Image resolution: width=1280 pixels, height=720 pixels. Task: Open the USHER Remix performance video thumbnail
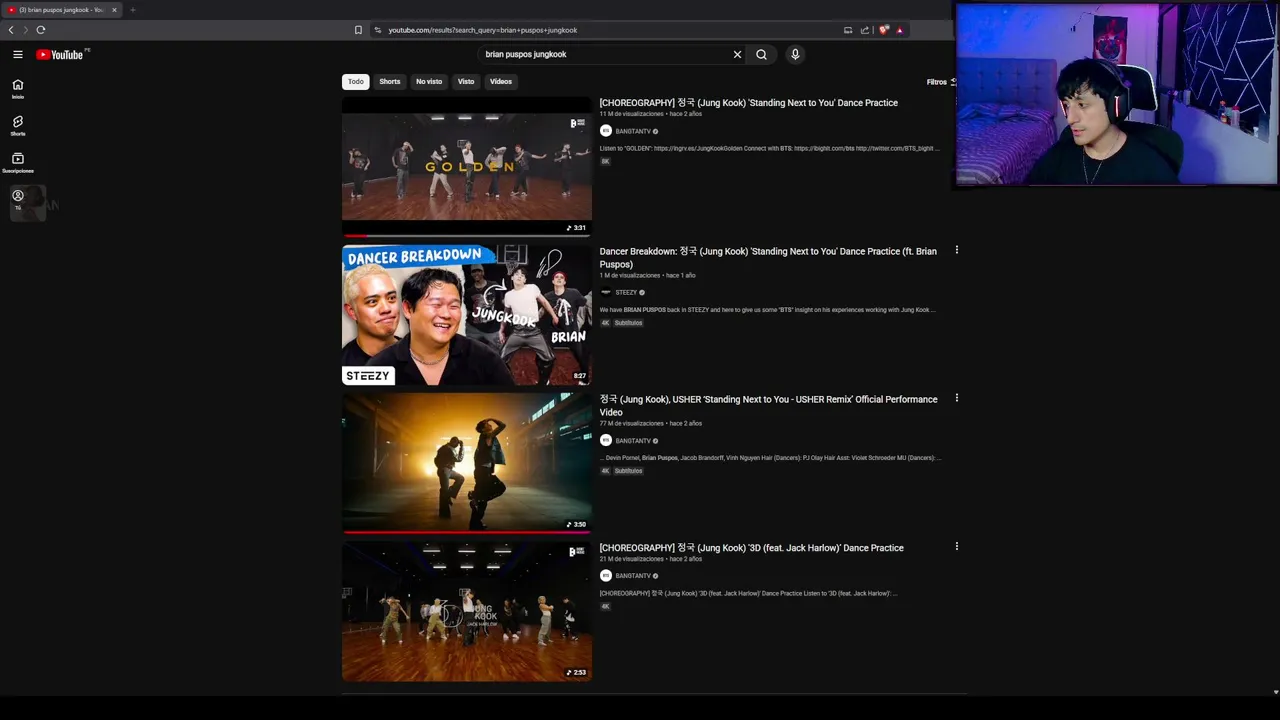pyautogui.click(x=467, y=463)
